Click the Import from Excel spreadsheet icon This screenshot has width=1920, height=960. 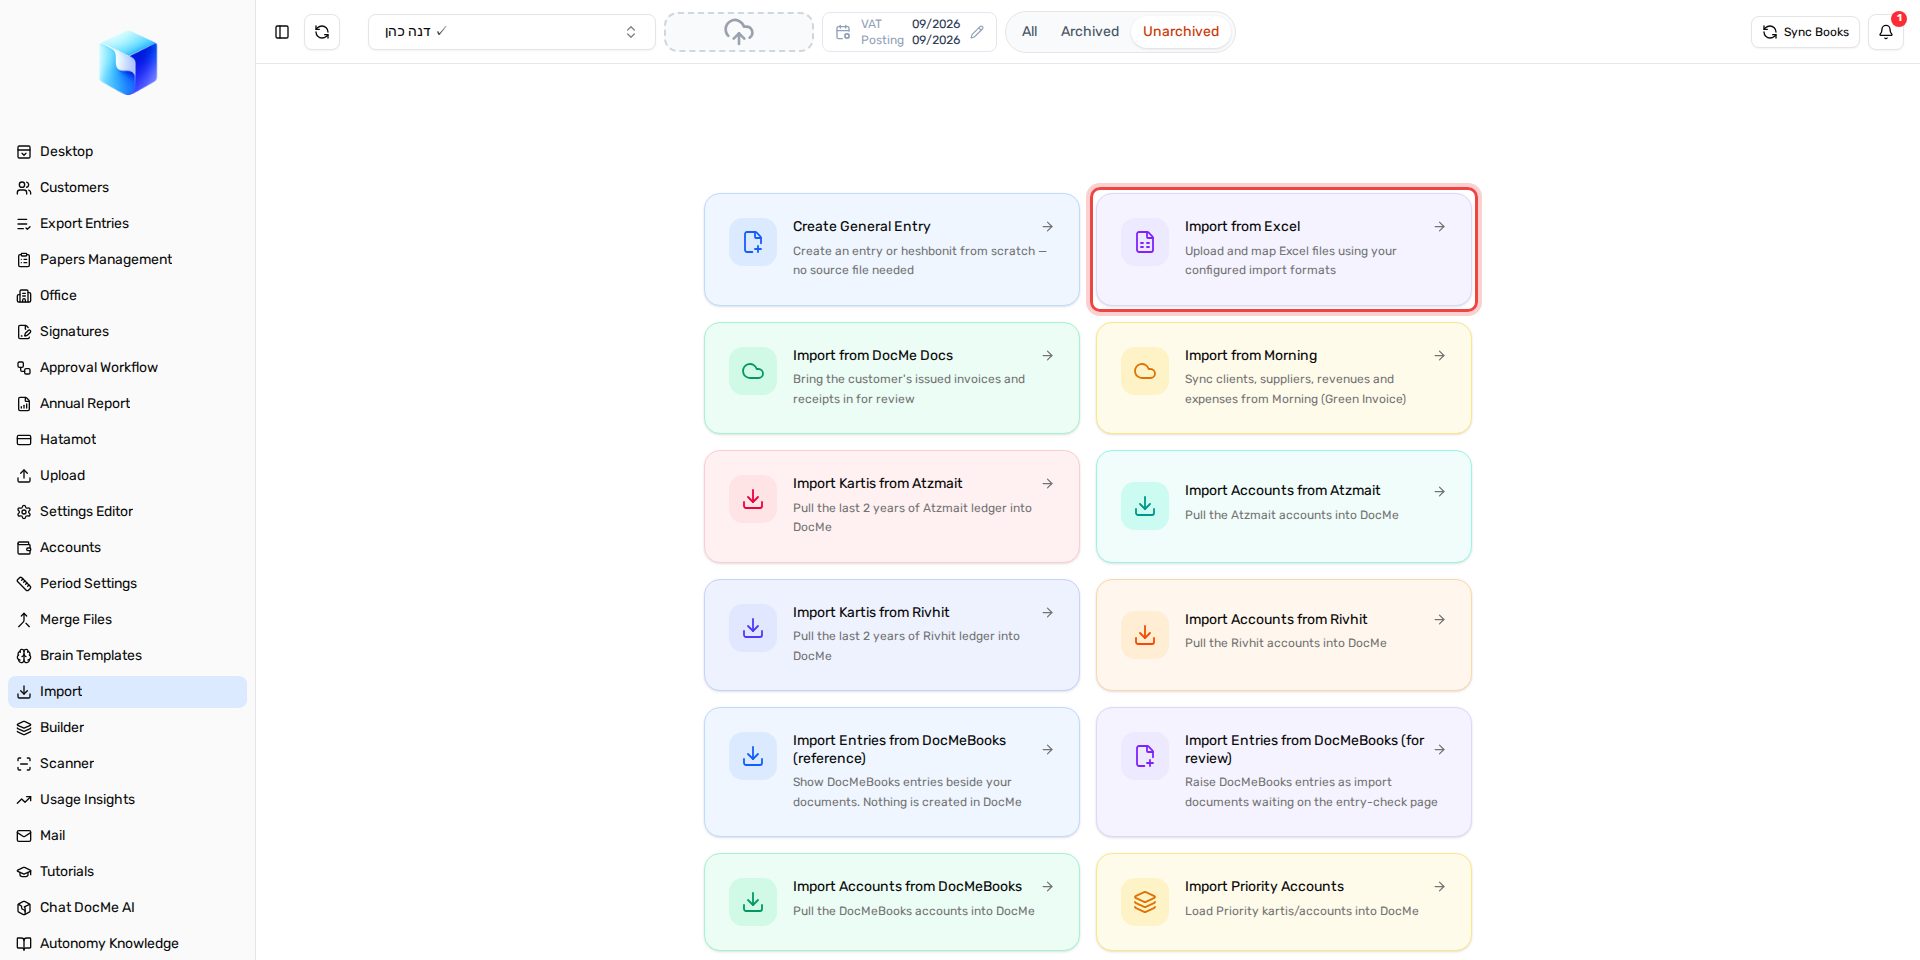(1145, 242)
